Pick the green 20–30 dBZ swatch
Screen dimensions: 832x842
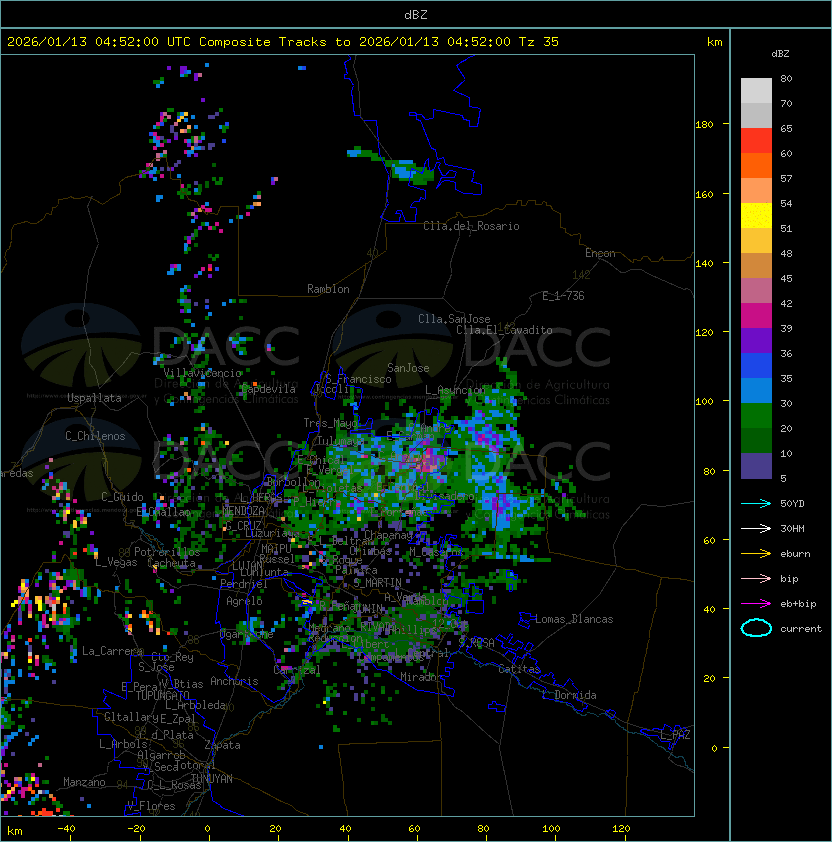coord(756,416)
